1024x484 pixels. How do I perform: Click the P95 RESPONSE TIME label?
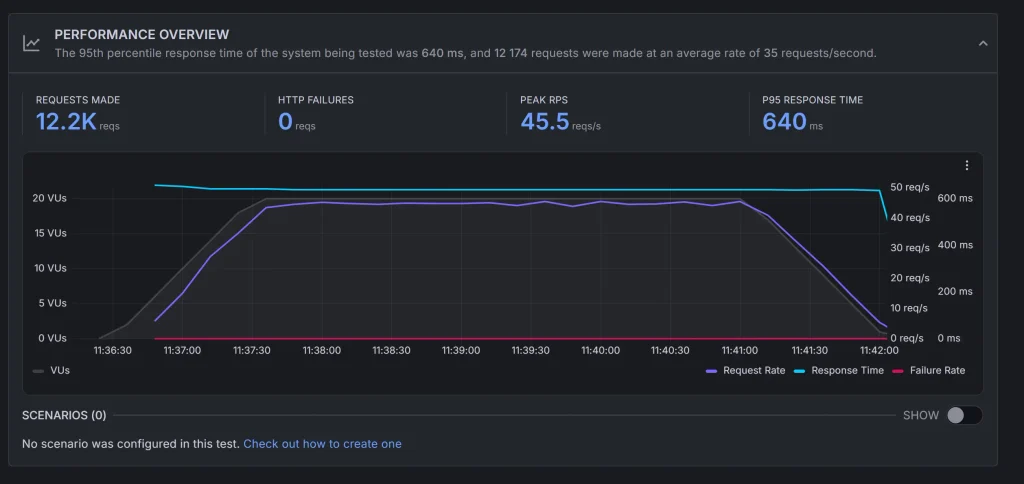pyautogui.click(x=812, y=100)
